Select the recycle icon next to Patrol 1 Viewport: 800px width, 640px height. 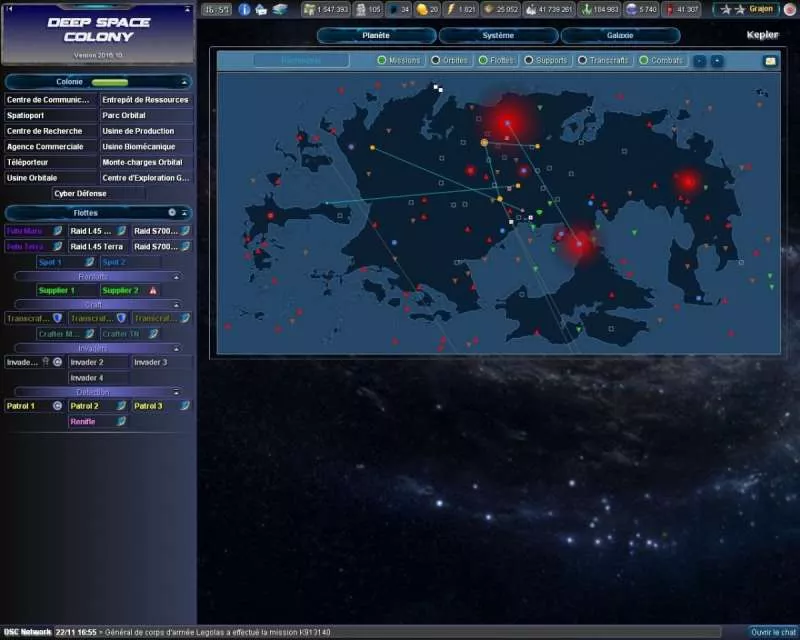(57, 404)
